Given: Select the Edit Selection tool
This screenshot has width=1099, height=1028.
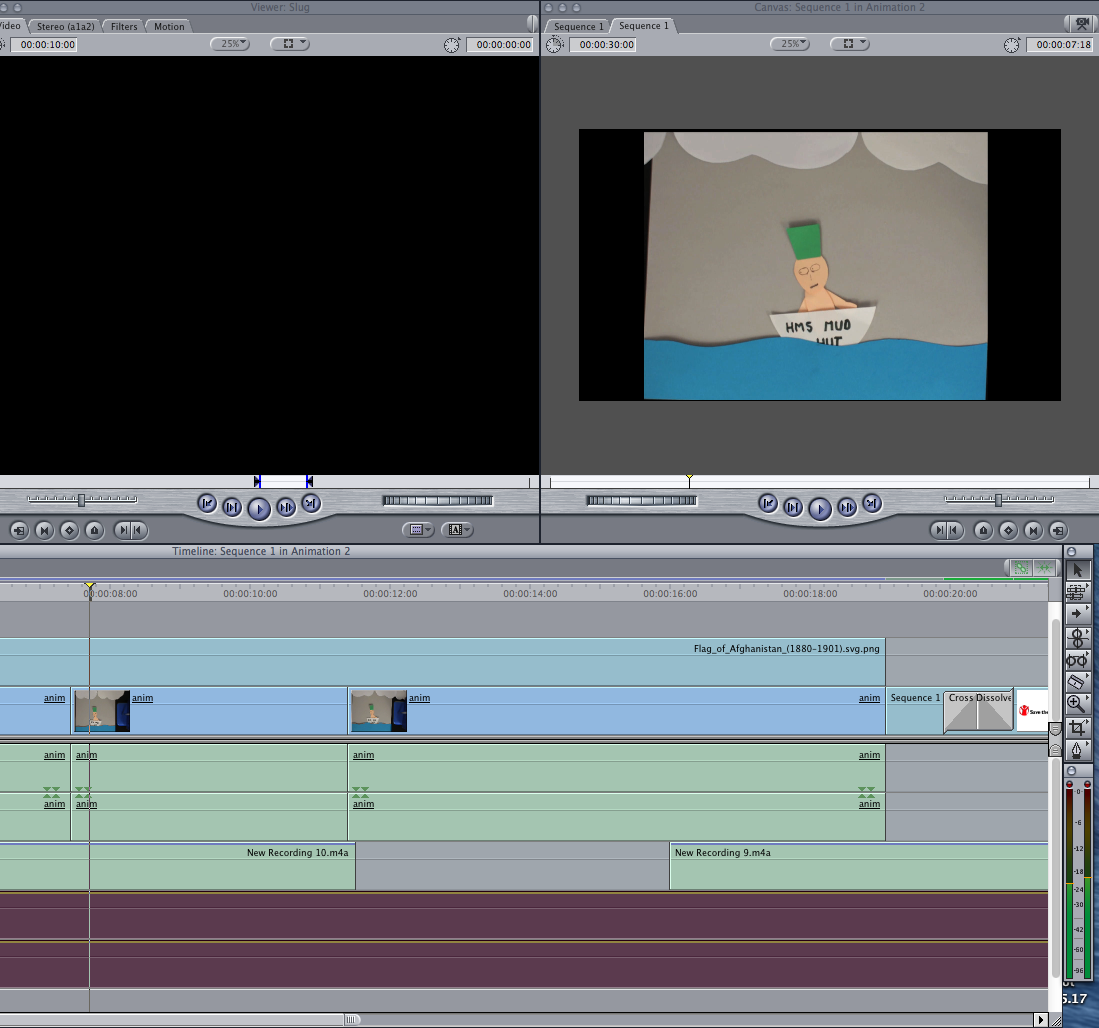Looking at the screenshot, I should pyautogui.click(x=1077, y=592).
